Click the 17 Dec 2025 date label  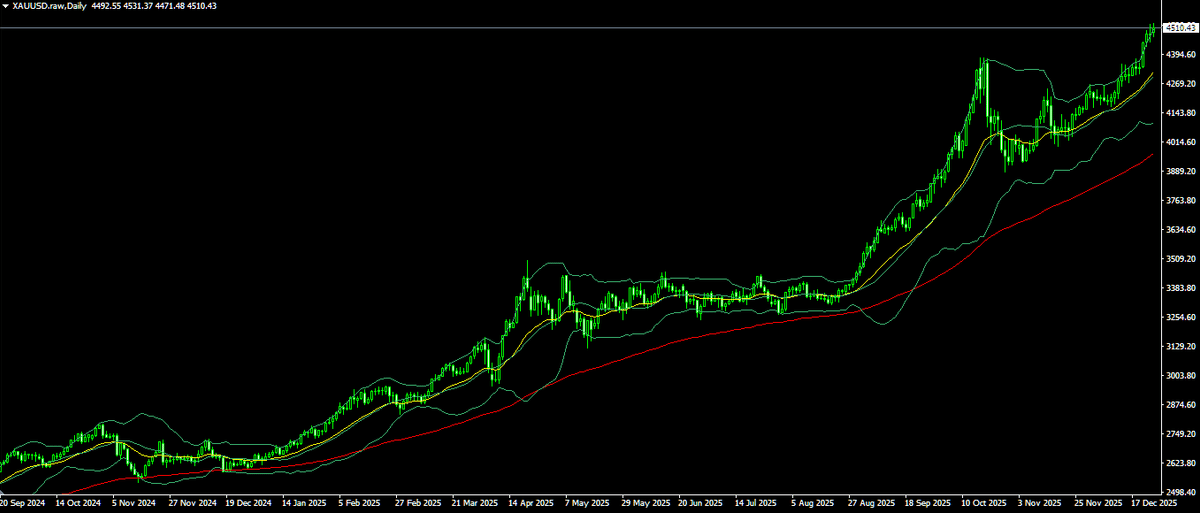coord(1154,505)
